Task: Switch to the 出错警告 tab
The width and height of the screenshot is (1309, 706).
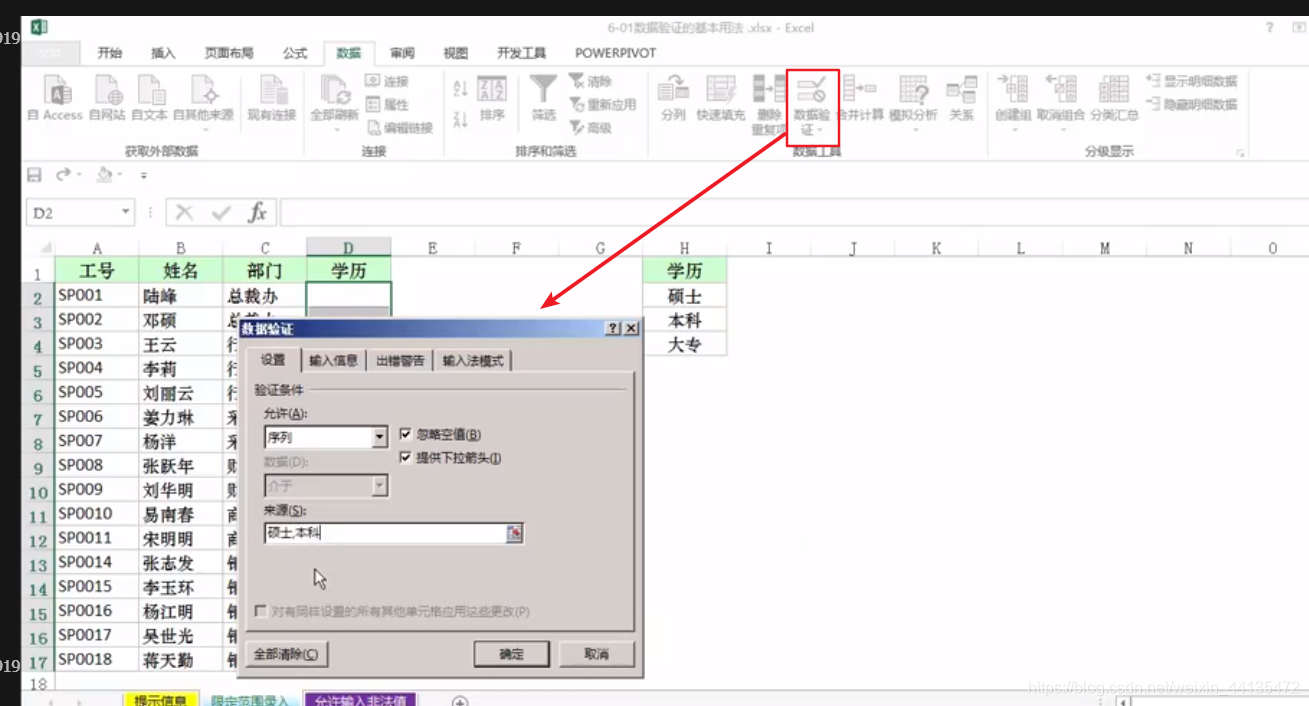Action: coord(399,359)
